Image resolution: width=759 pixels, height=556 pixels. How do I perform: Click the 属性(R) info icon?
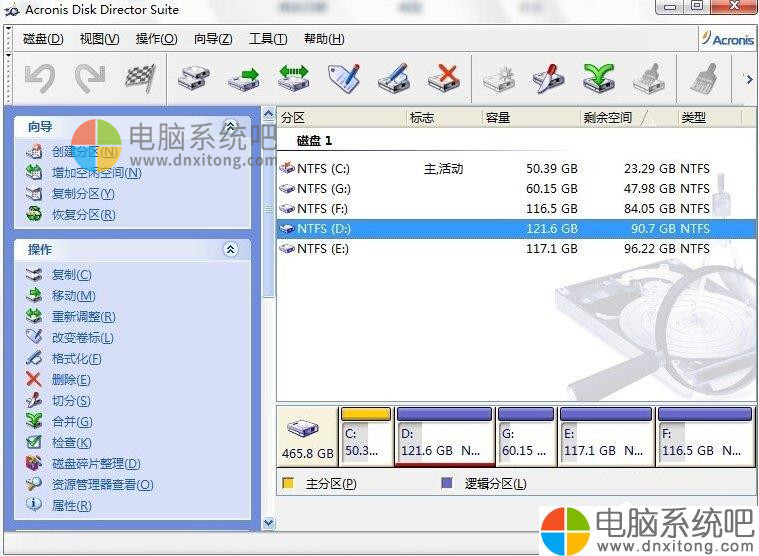[x=33, y=504]
